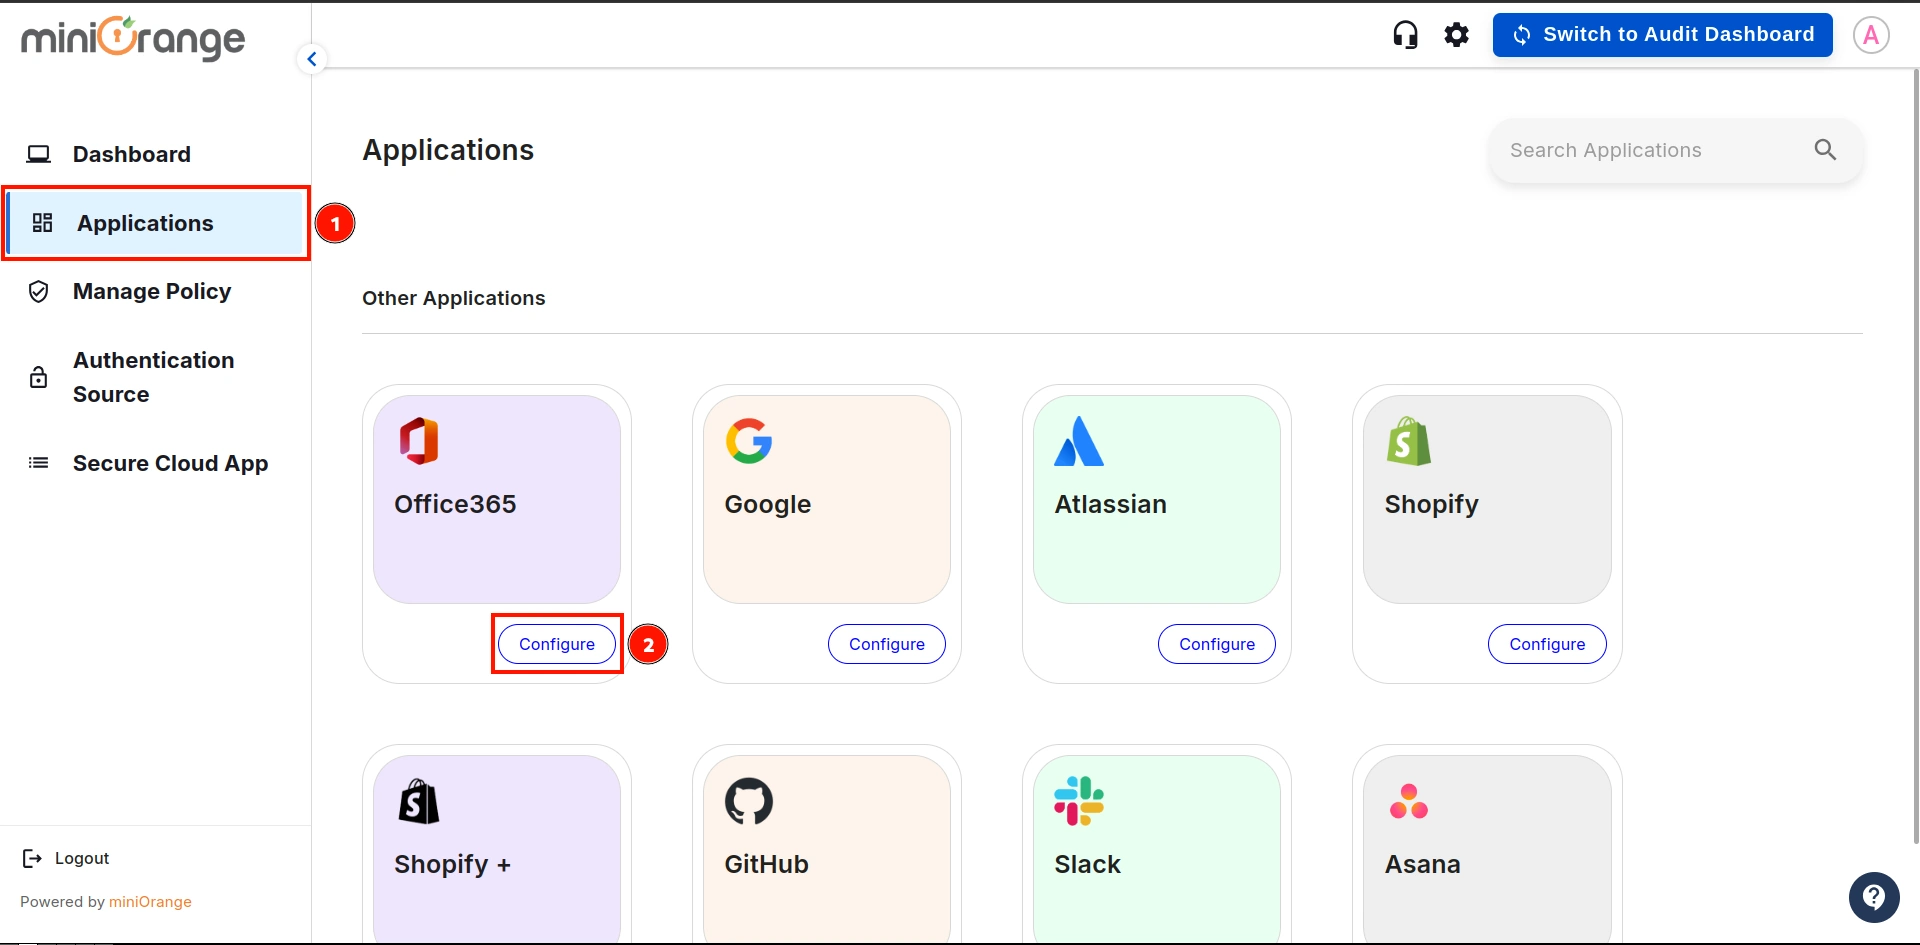The width and height of the screenshot is (1920, 945).
Task: Select the GitHub logo icon
Action: click(749, 800)
